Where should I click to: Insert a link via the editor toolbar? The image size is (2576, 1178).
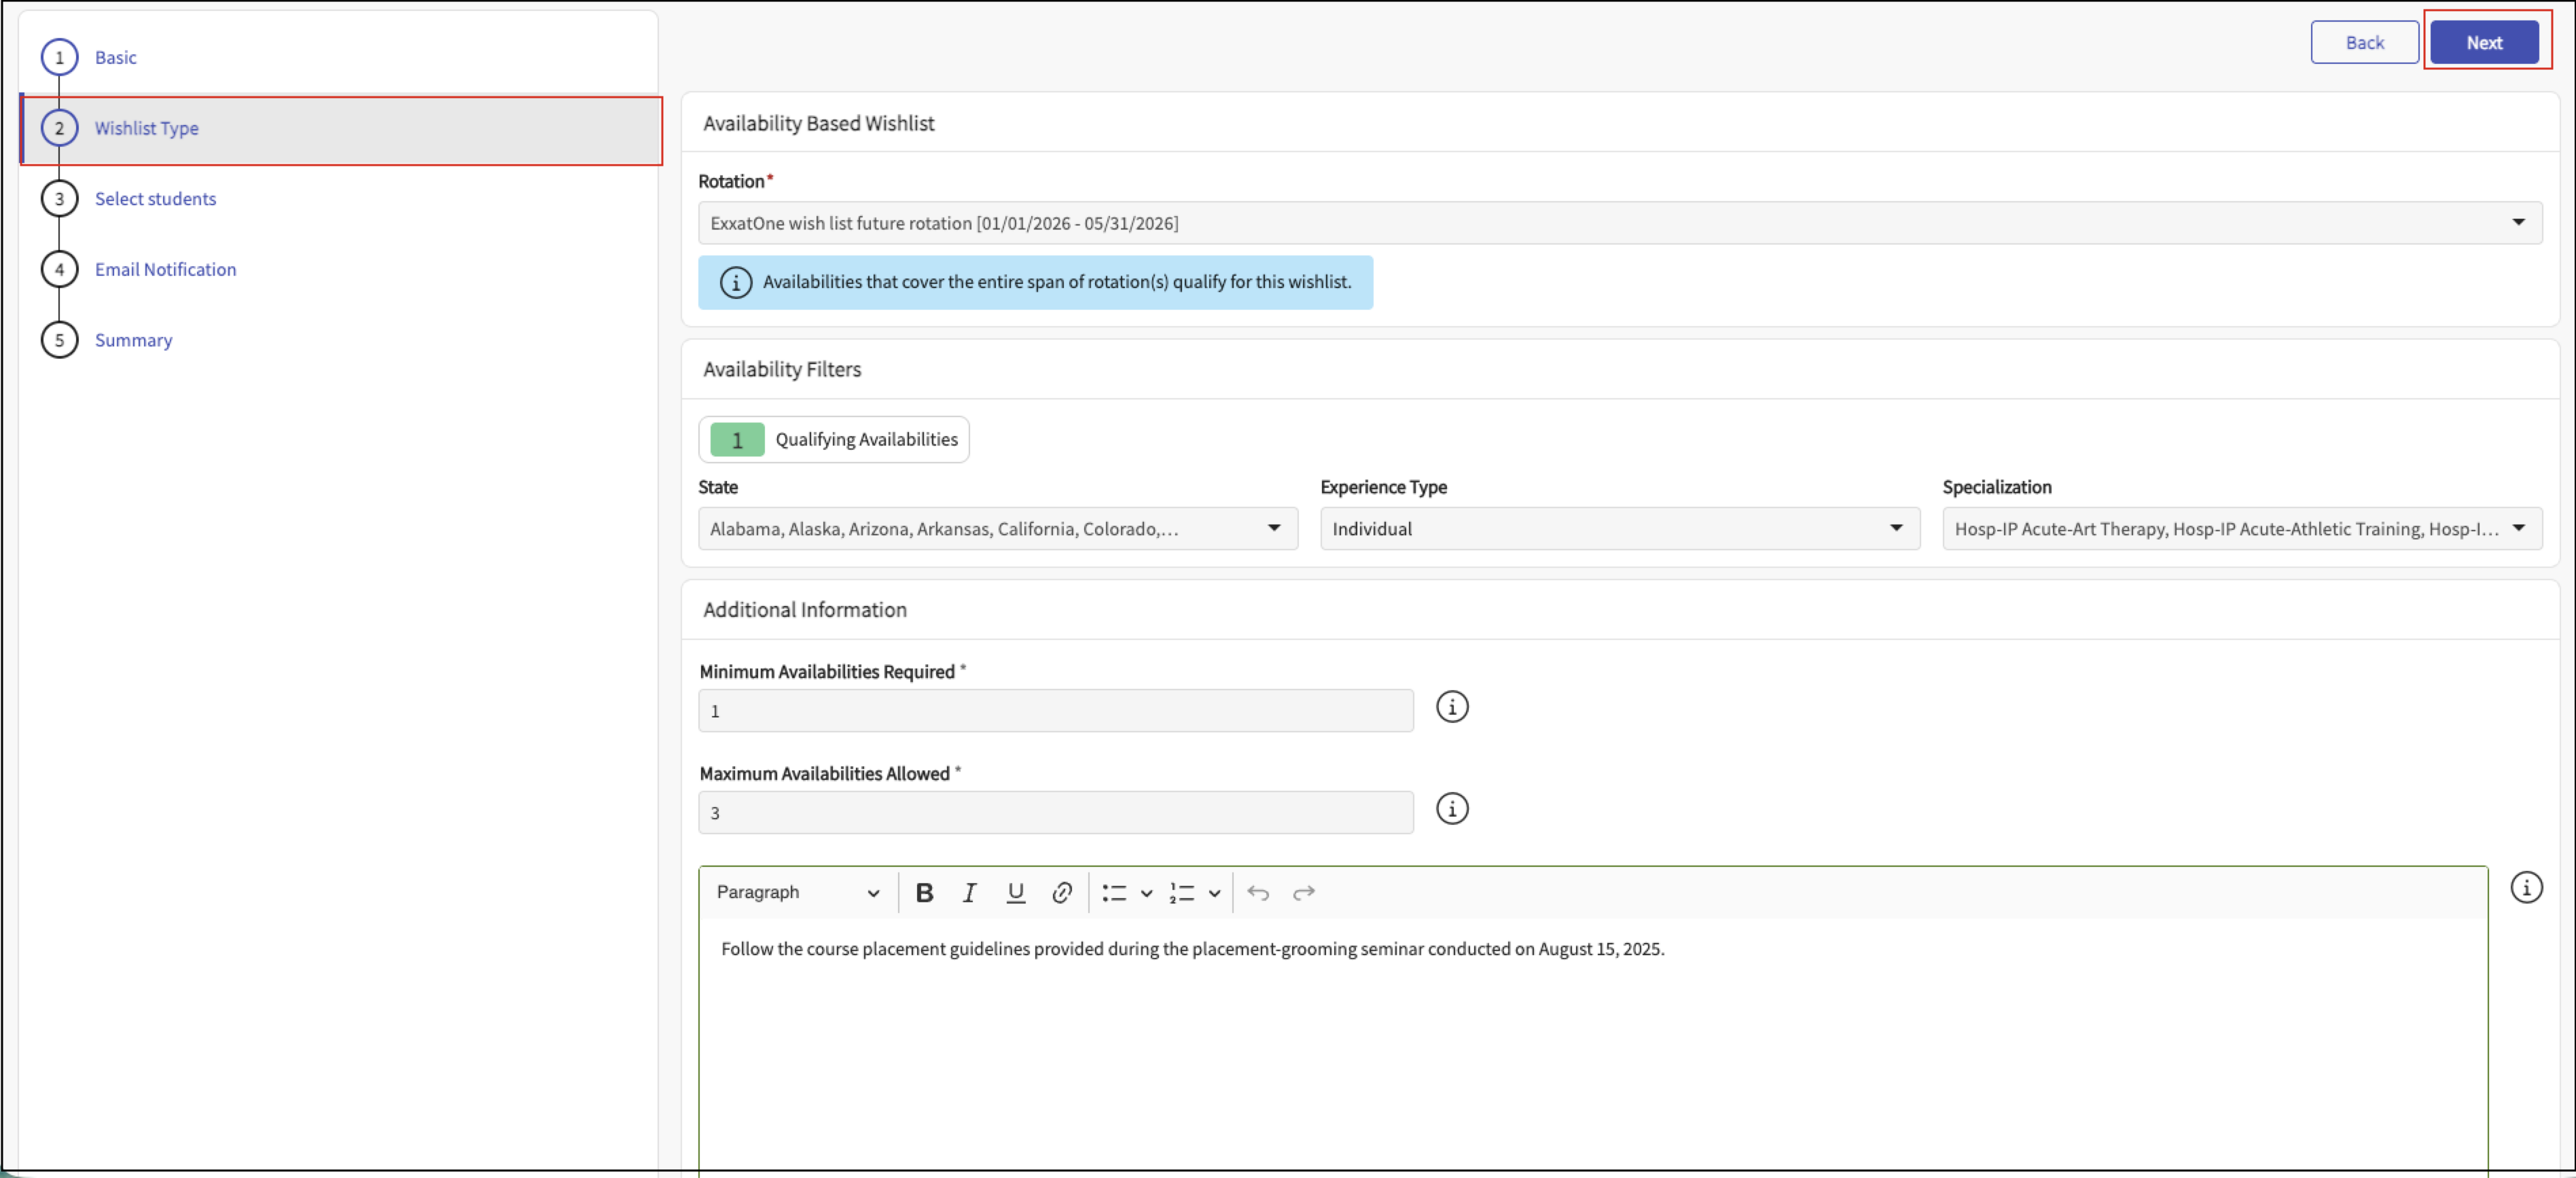coord(1062,892)
